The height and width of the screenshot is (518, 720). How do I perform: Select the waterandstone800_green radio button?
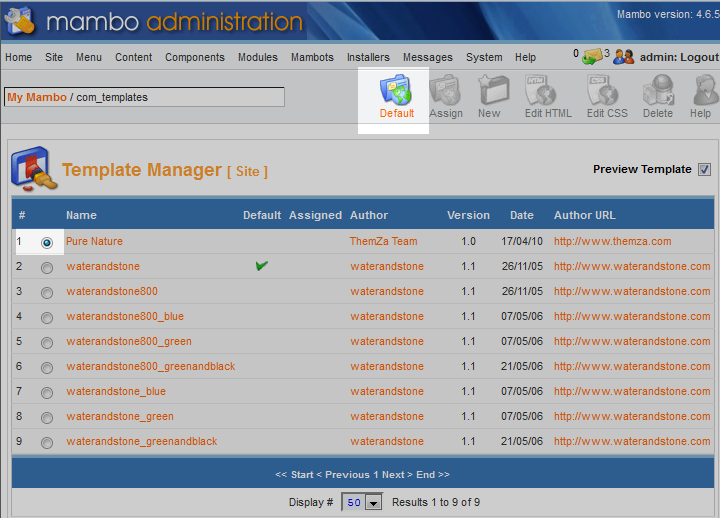tap(46, 343)
